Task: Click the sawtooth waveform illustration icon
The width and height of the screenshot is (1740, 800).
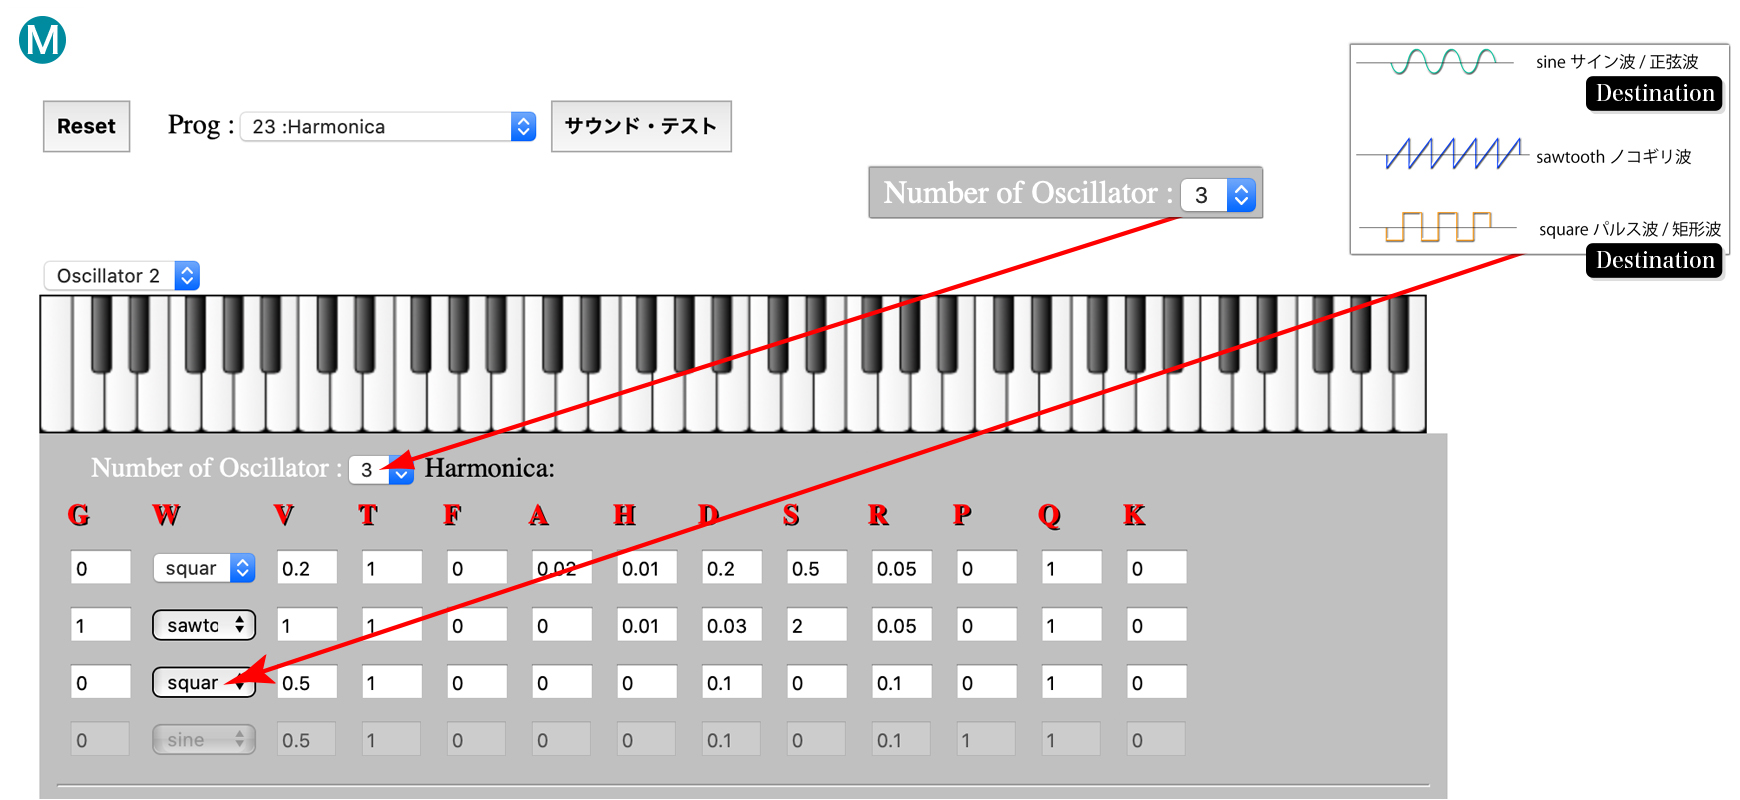Action: pos(1442,154)
